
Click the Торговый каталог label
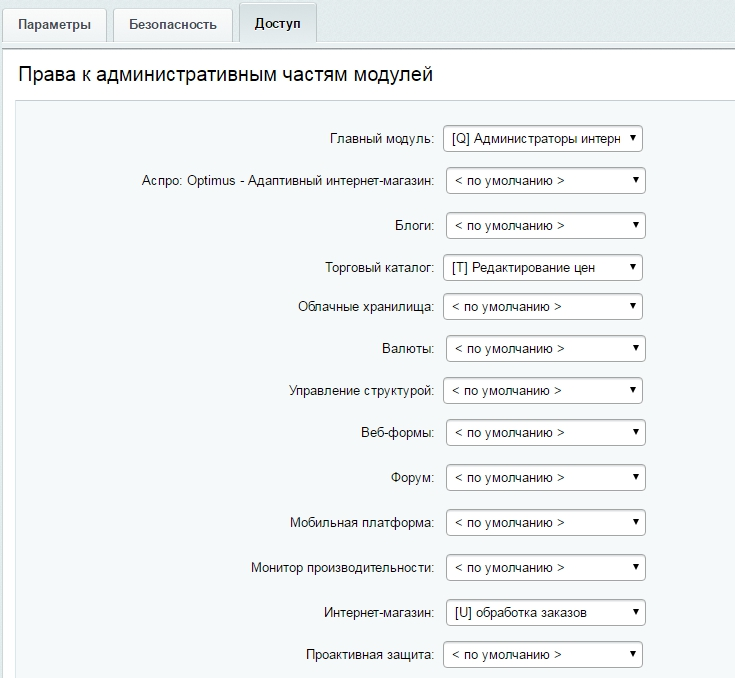[379, 268]
